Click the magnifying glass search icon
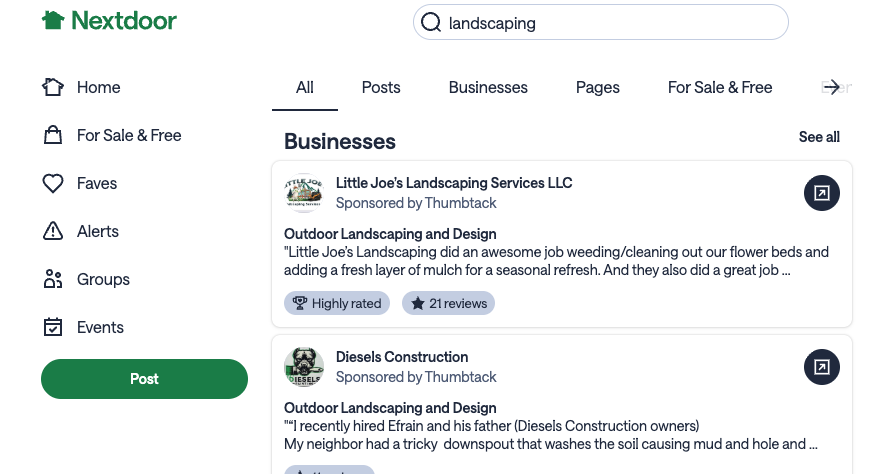876x474 pixels. (x=431, y=23)
